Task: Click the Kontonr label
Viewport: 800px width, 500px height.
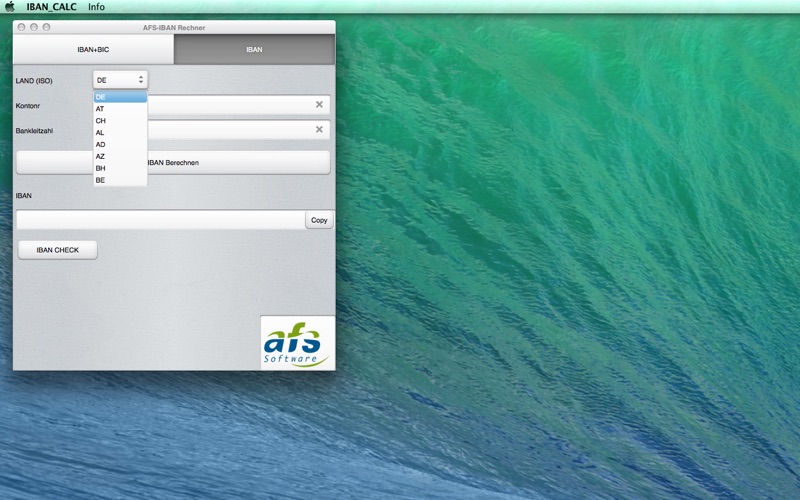Action: [28, 106]
